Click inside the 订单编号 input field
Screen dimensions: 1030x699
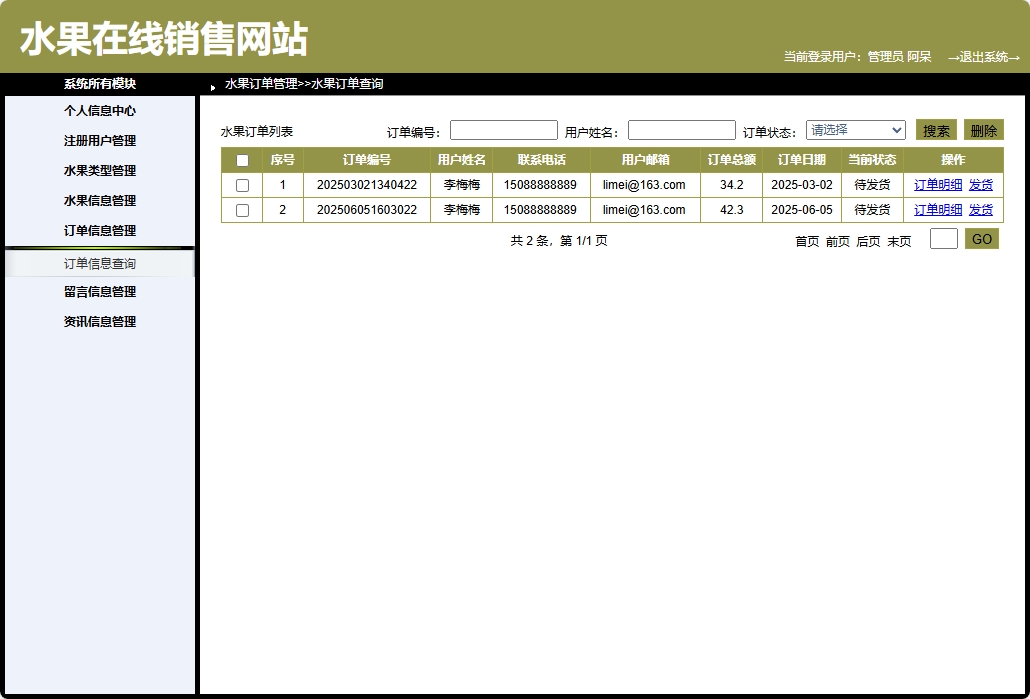(x=503, y=129)
